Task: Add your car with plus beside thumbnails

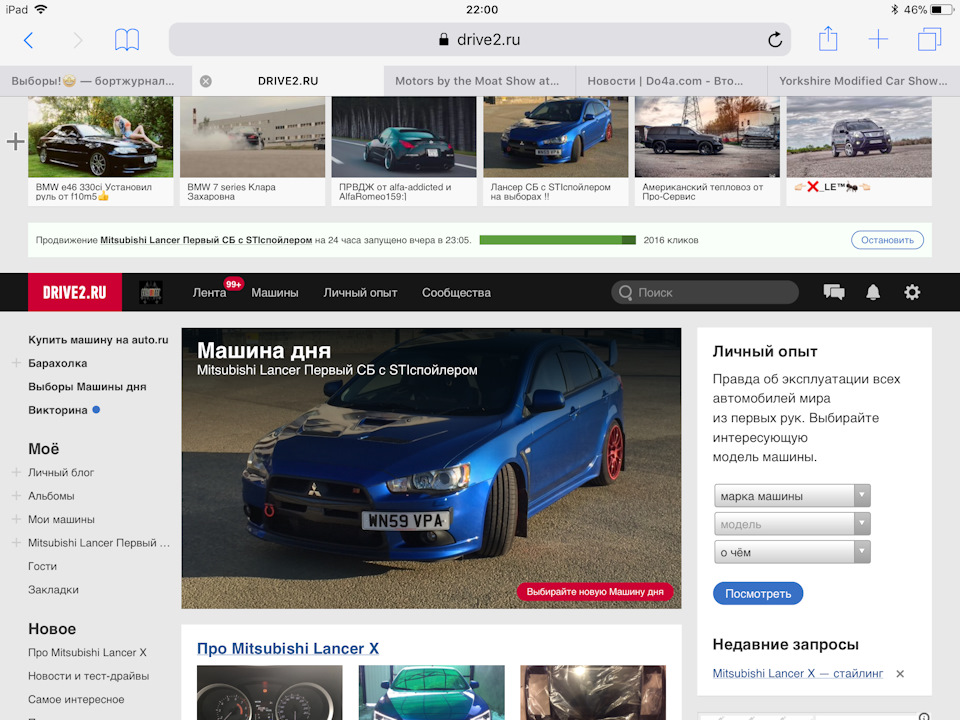Action: coord(15,142)
